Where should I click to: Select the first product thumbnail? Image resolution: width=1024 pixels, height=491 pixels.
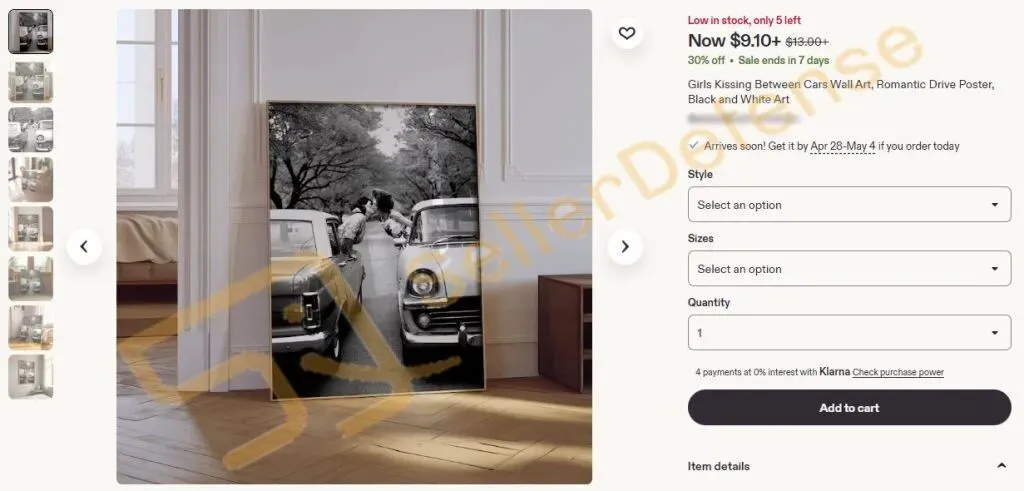pos(31,31)
